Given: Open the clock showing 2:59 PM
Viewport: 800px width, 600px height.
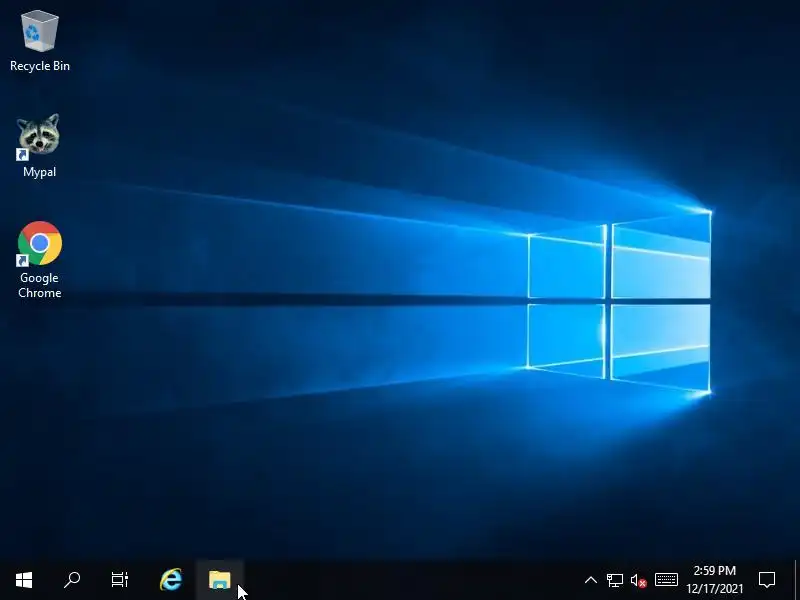Looking at the screenshot, I should [715, 580].
